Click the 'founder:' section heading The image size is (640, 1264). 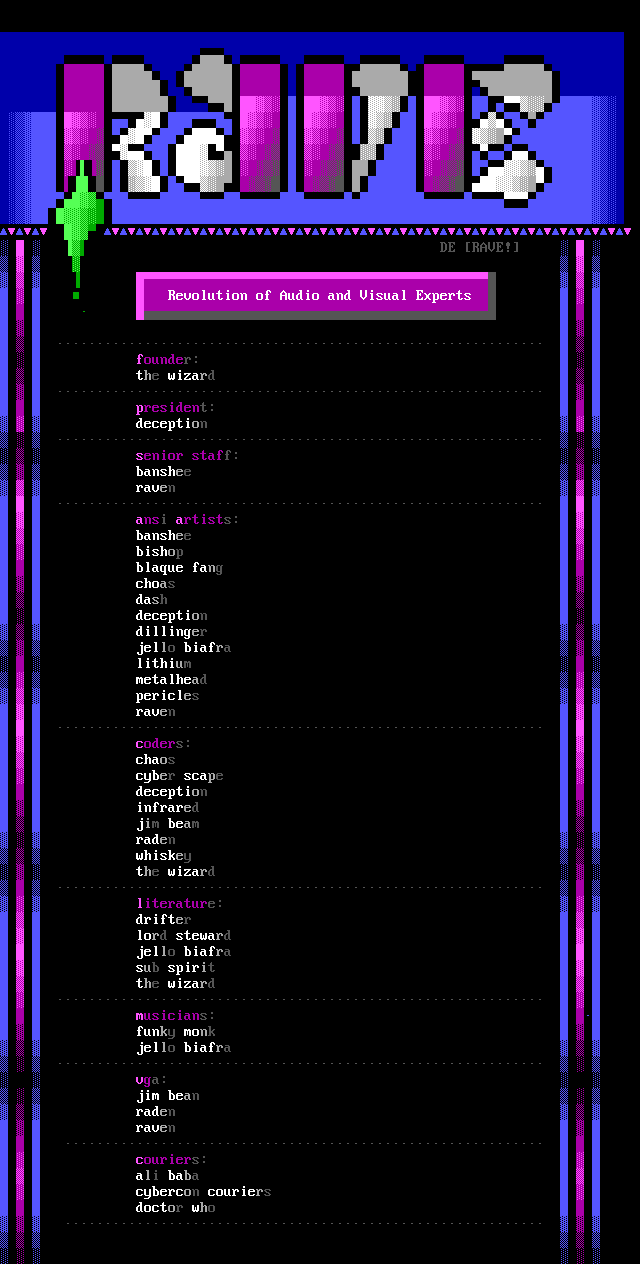point(167,360)
